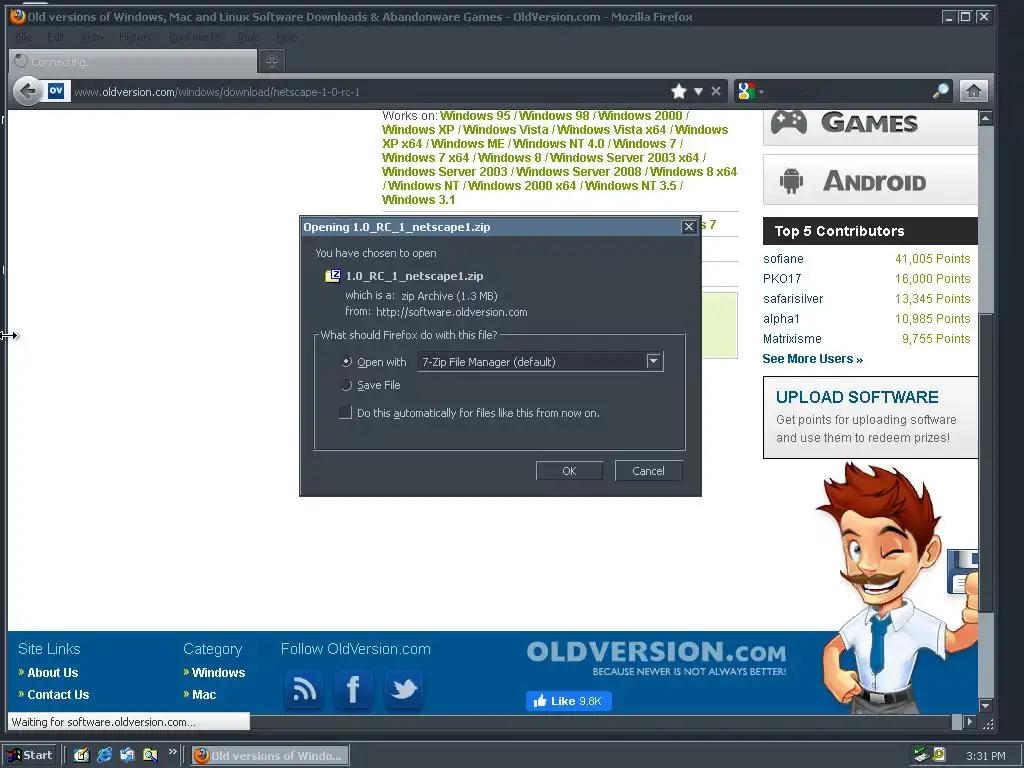Click the UPLOAD SOFTWARE heading
This screenshot has height=768, width=1024.
coord(857,397)
